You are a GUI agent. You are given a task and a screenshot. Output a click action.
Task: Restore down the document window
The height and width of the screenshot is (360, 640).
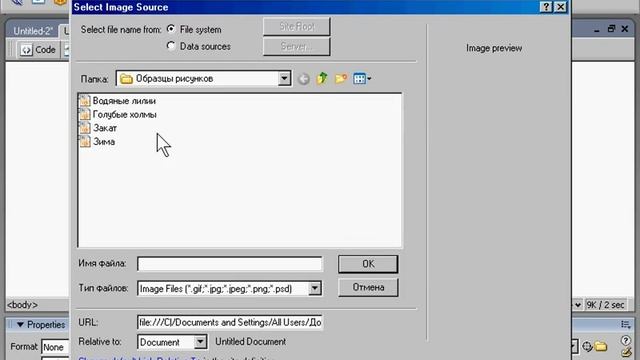click(x=611, y=29)
